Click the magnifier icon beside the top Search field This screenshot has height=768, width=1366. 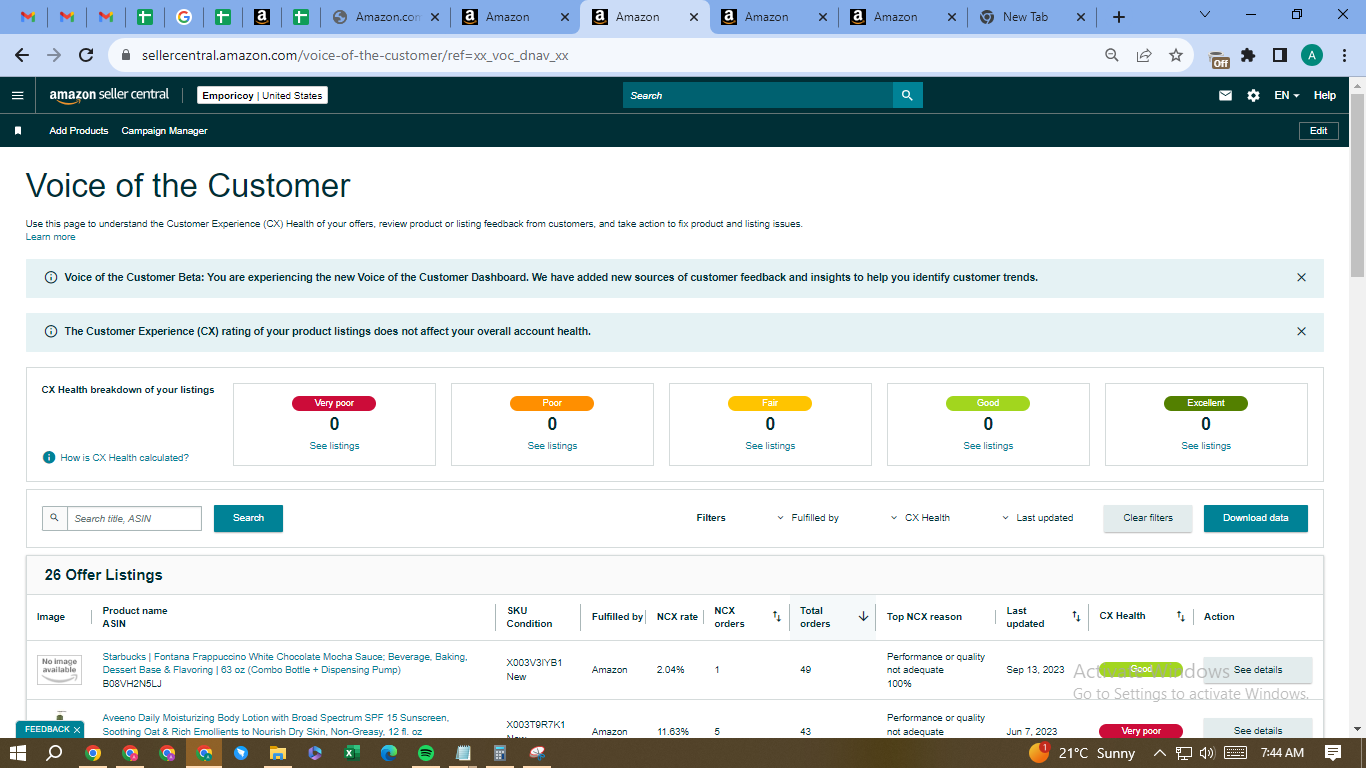pos(907,95)
